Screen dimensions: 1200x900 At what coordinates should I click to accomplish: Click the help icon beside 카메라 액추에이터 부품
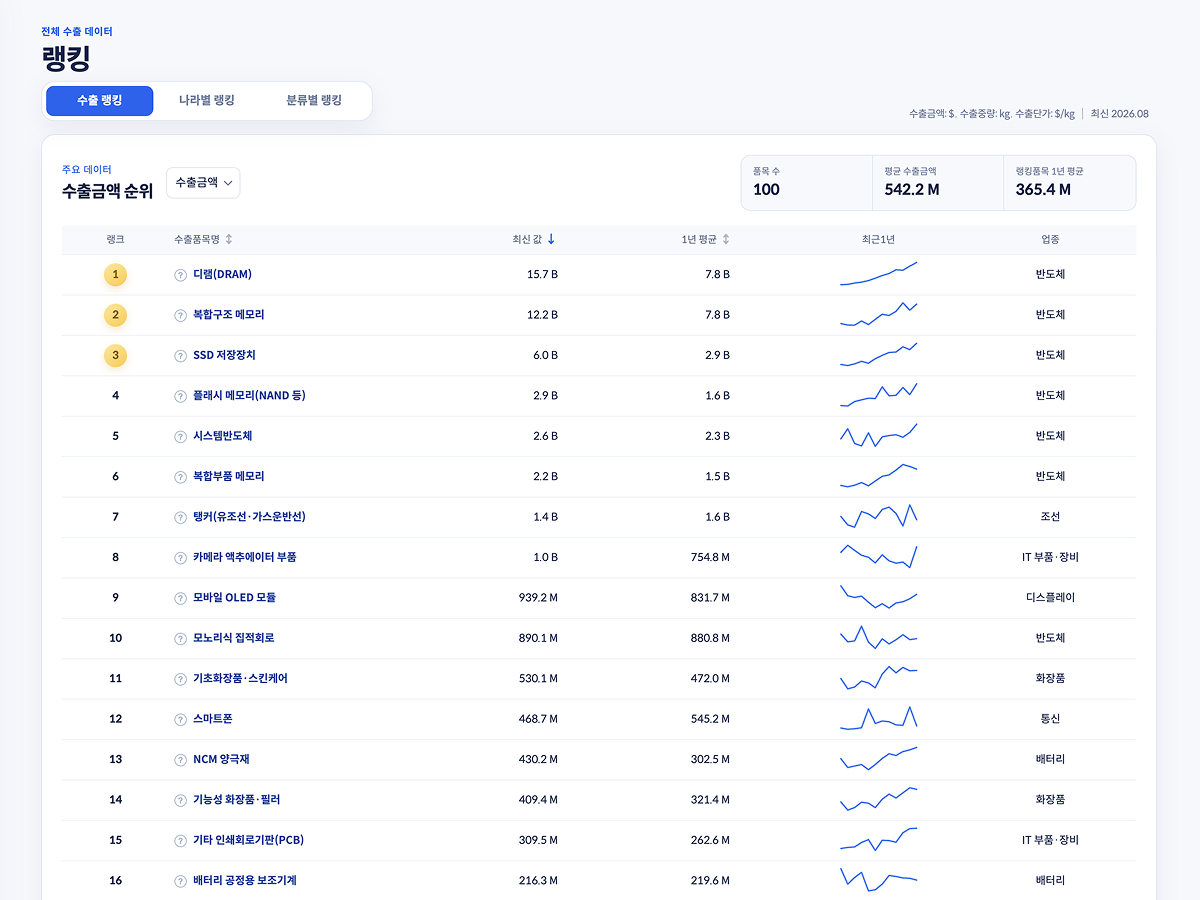point(181,558)
